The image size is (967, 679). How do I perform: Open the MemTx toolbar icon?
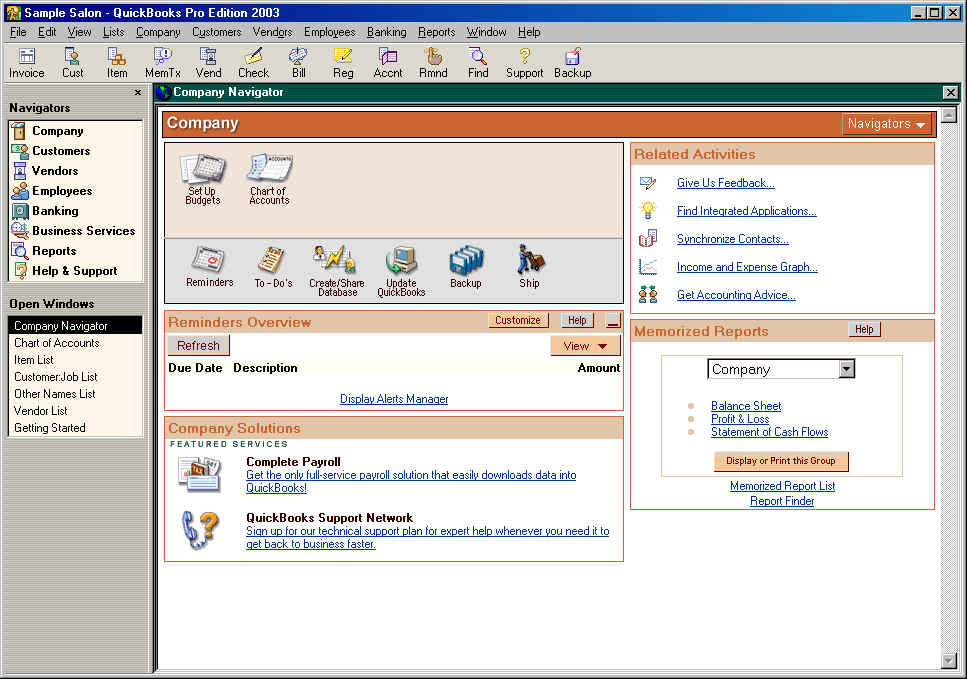163,63
